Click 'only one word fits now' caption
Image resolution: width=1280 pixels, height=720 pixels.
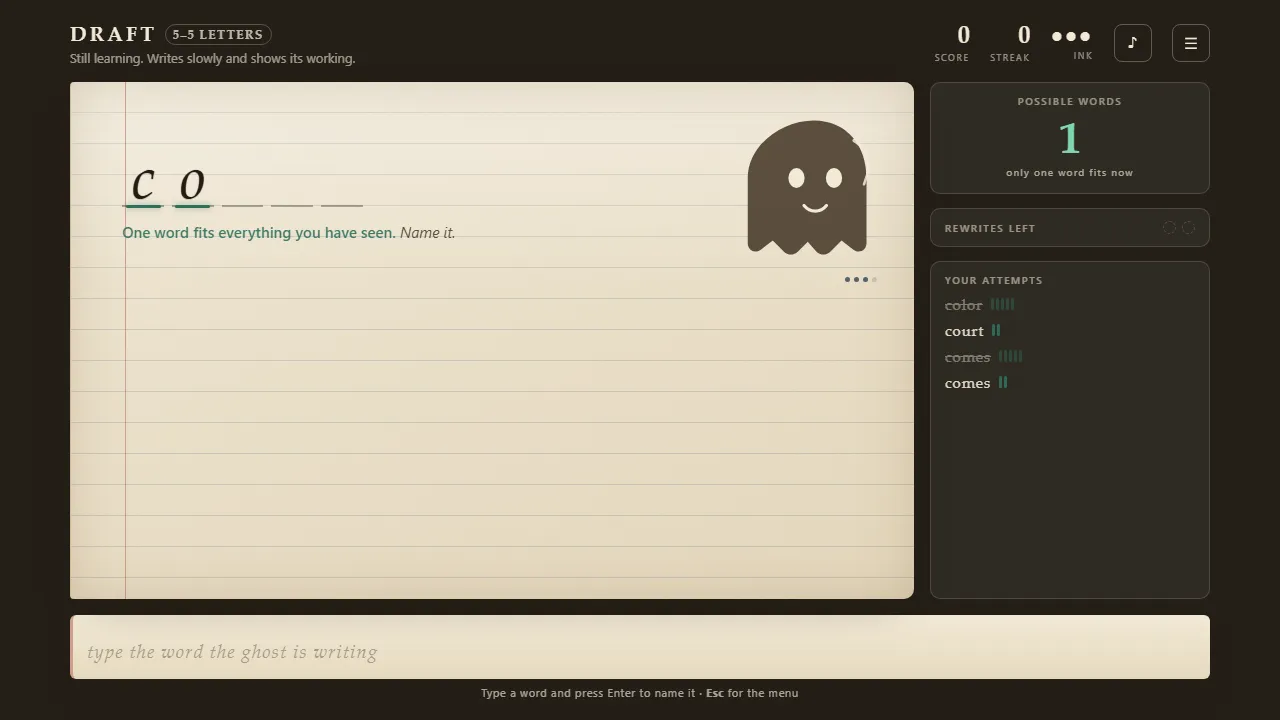(1069, 173)
